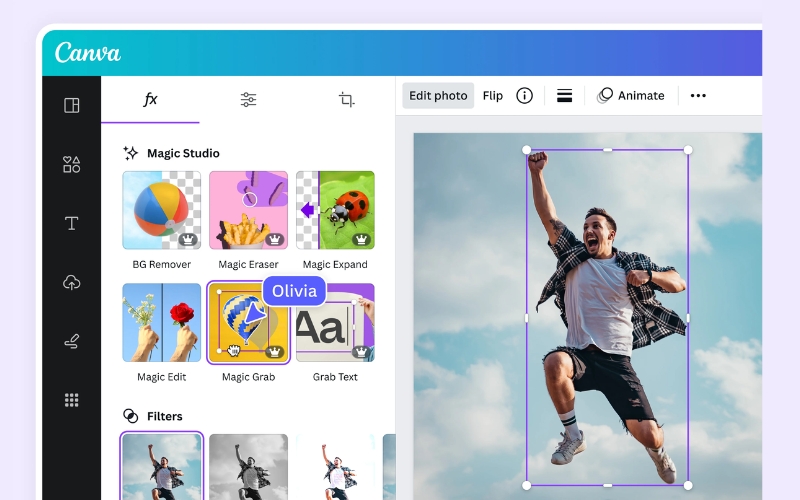Click the Filters overlapping circles icon

pyautogui.click(x=131, y=416)
